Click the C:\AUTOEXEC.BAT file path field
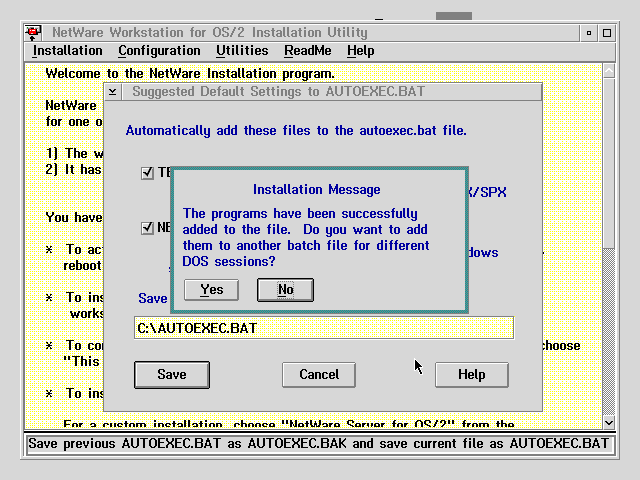 pos(324,328)
